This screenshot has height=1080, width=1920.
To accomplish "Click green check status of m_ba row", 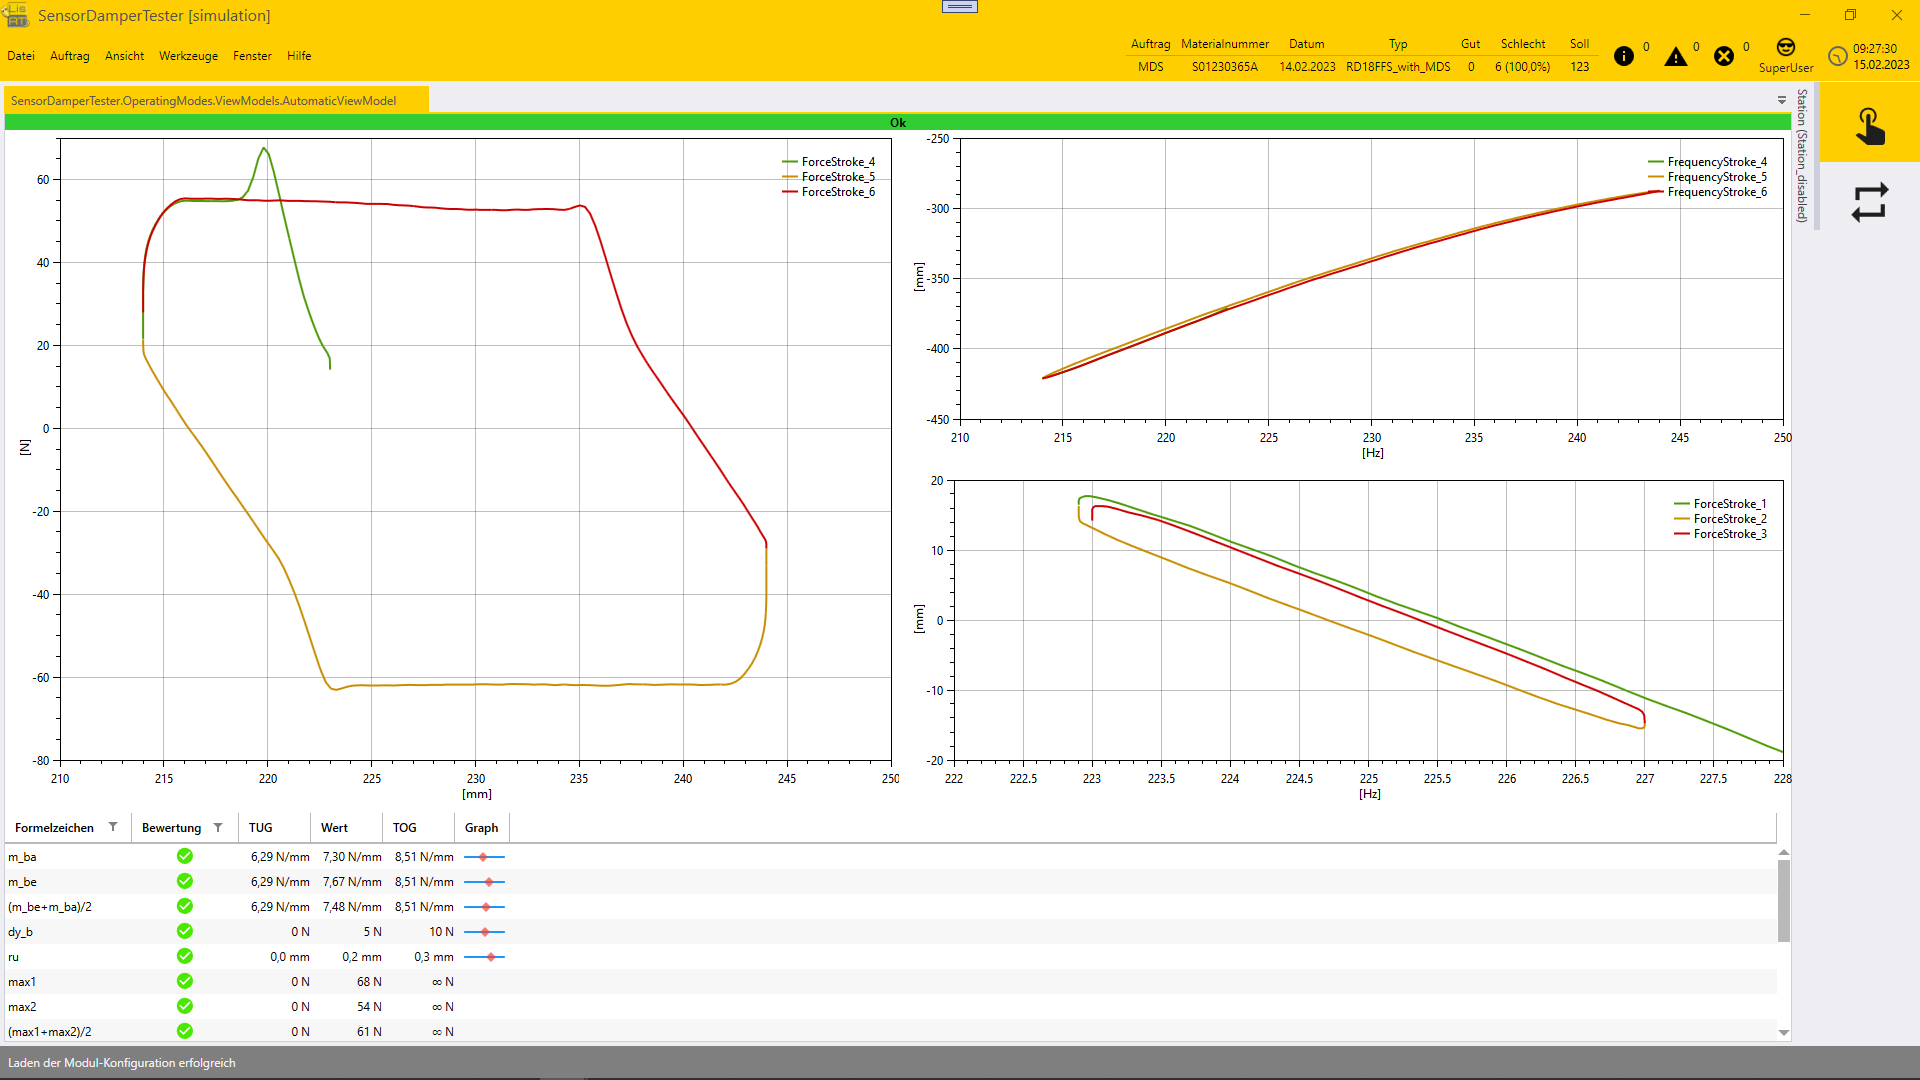I will click(x=185, y=856).
